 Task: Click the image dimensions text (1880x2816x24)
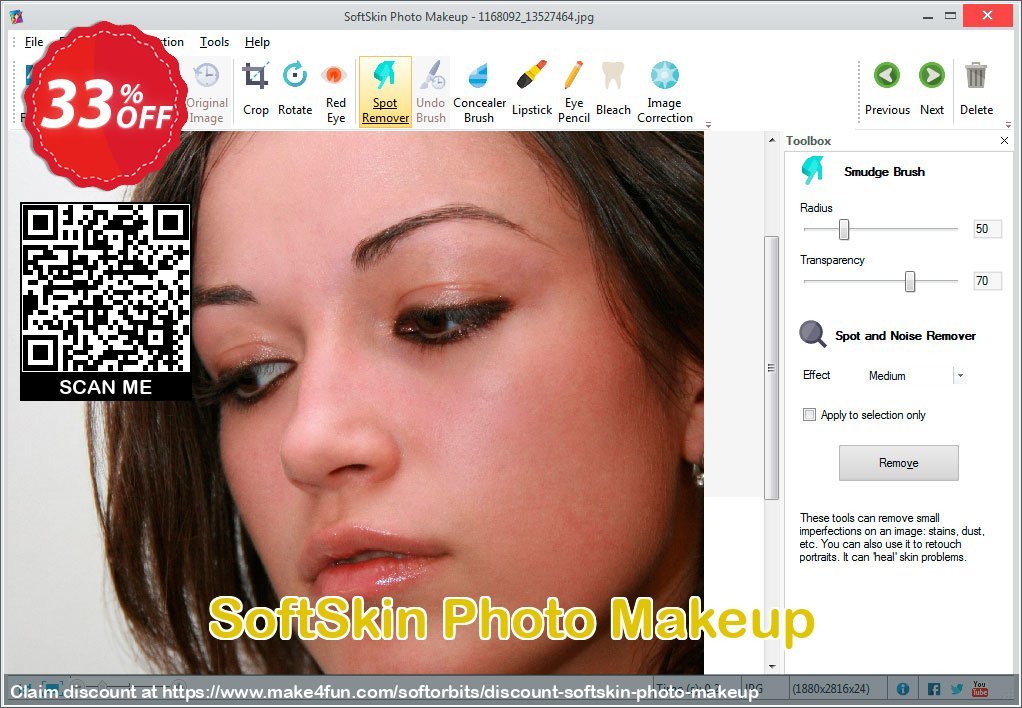(x=831, y=688)
